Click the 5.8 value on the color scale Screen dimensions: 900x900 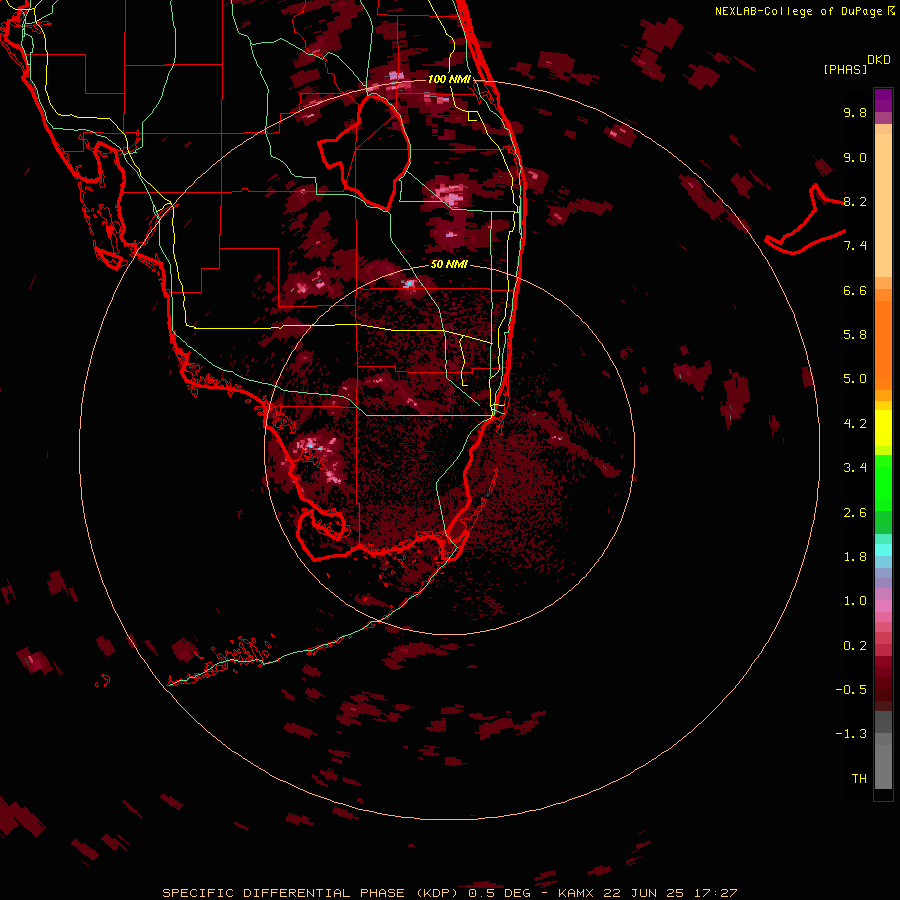(855, 335)
